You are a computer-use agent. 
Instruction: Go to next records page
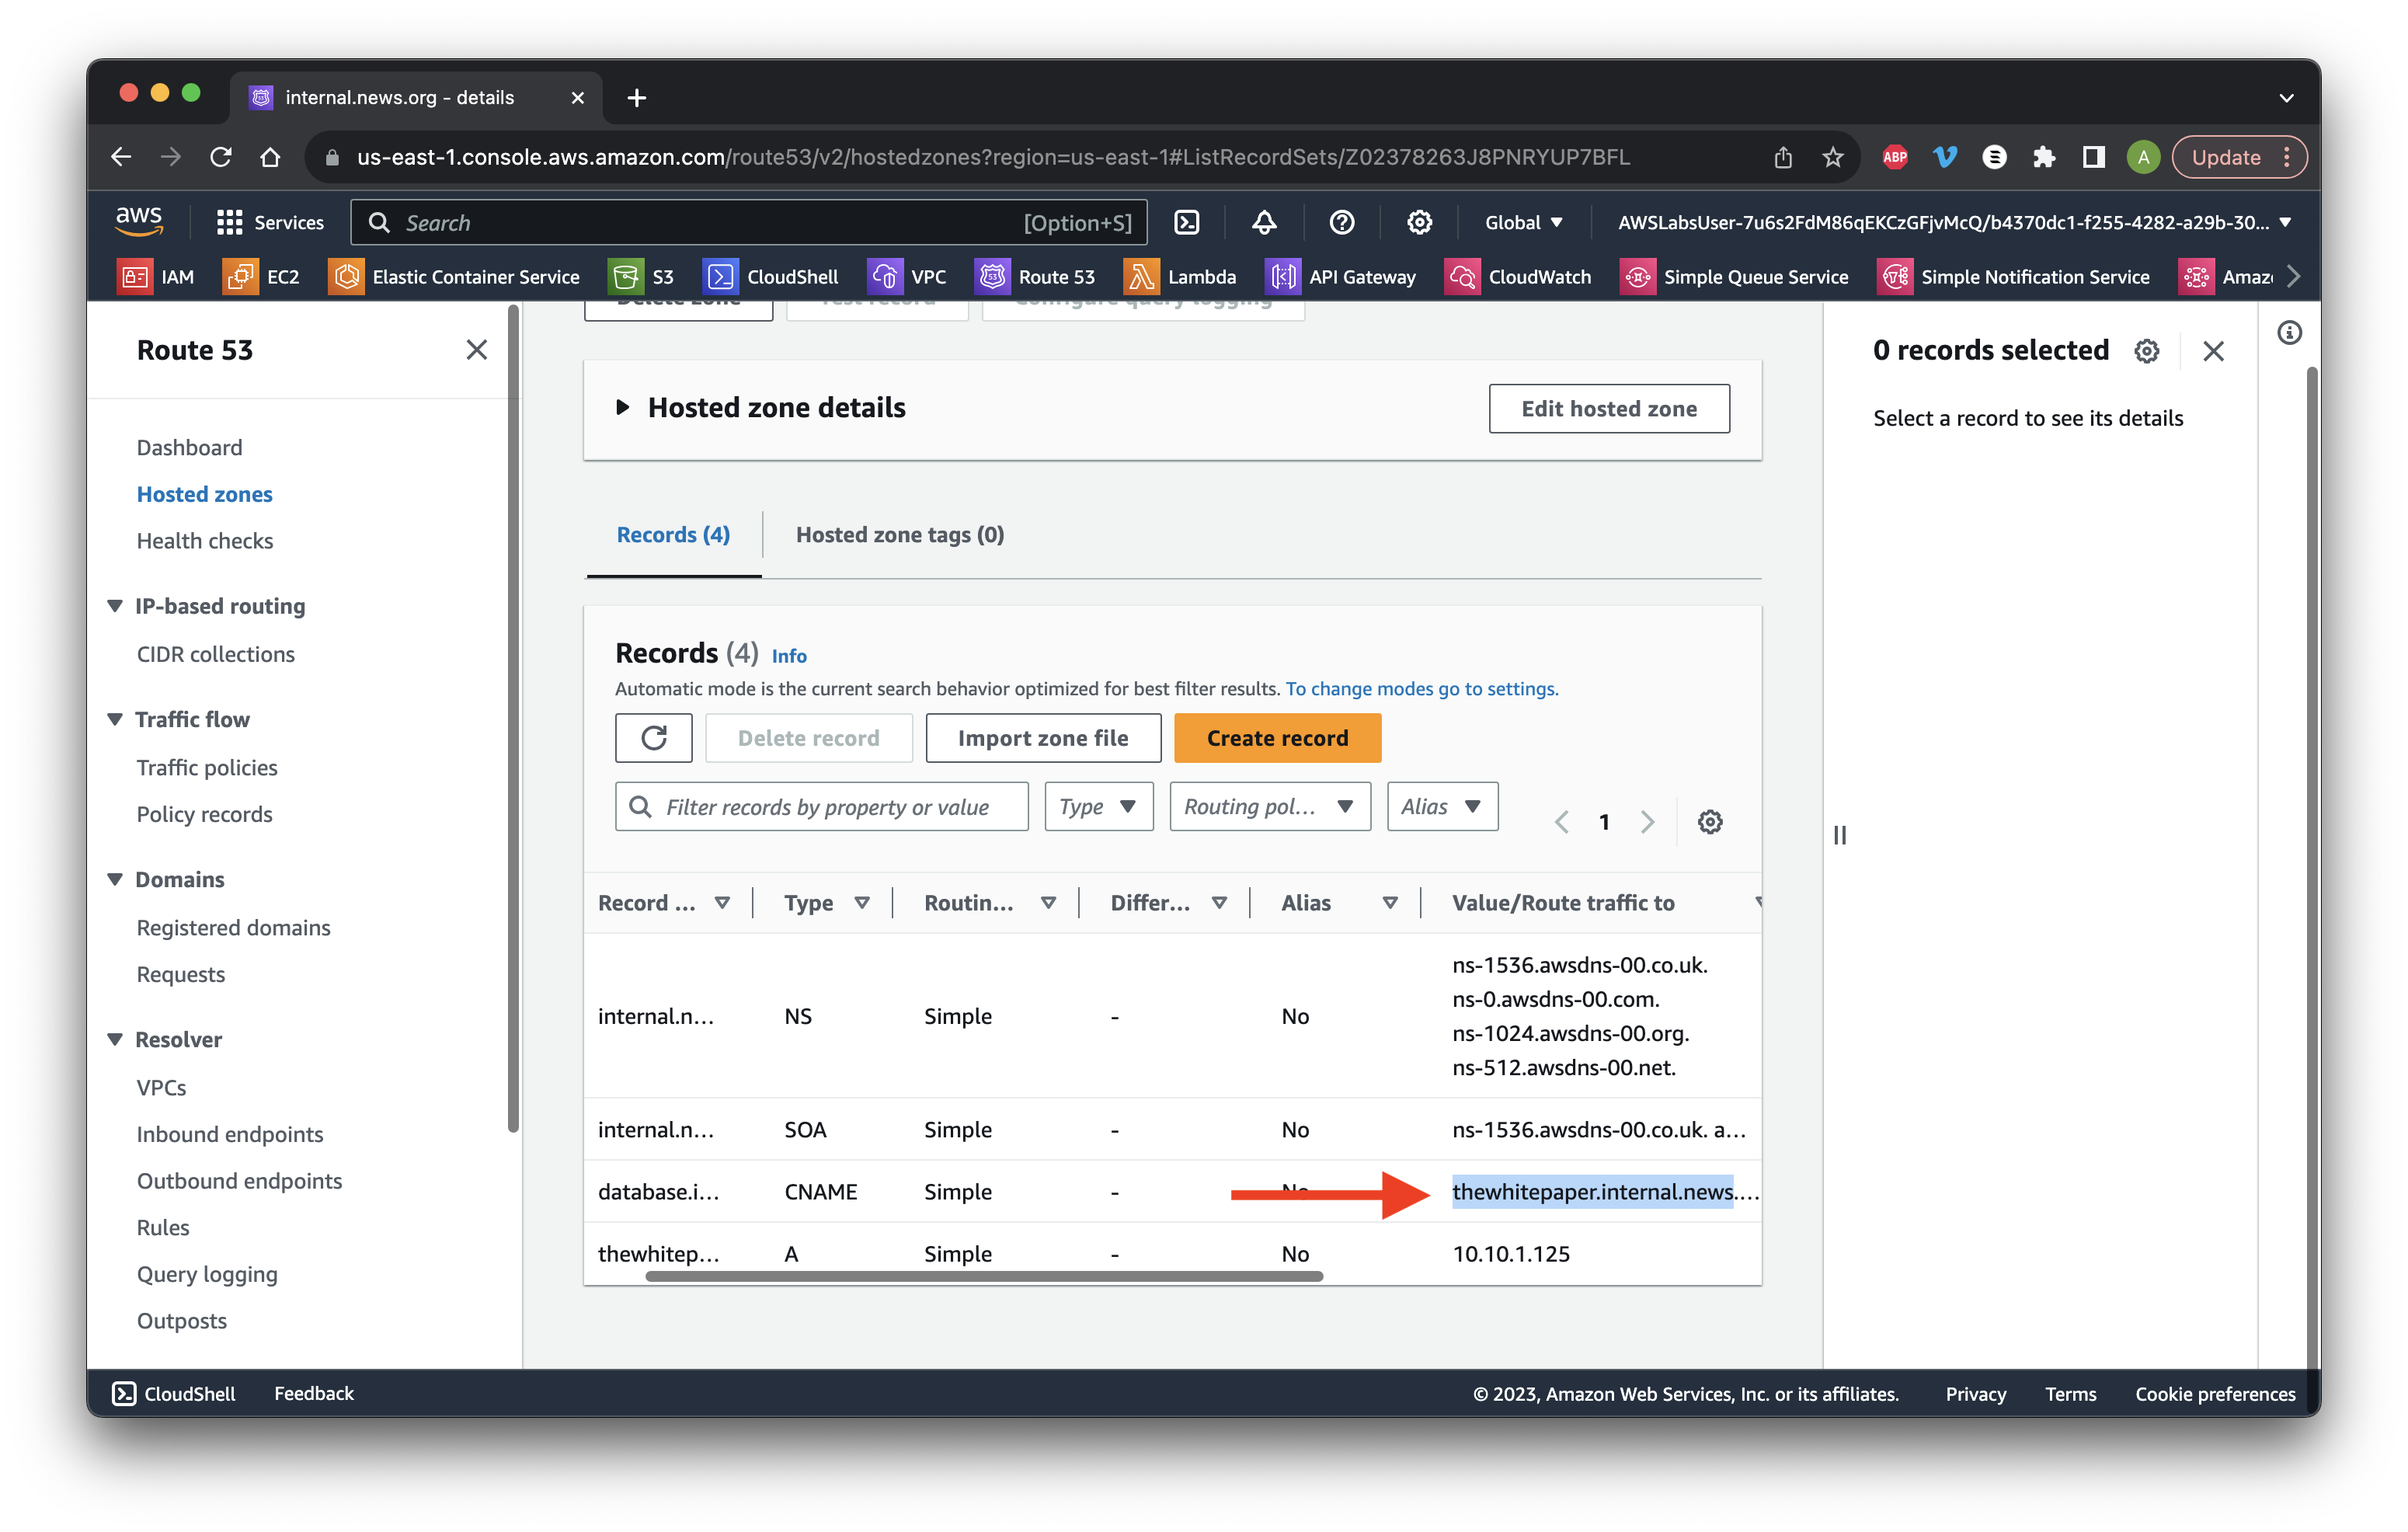pyautogui.click(x=1648, y=822)
